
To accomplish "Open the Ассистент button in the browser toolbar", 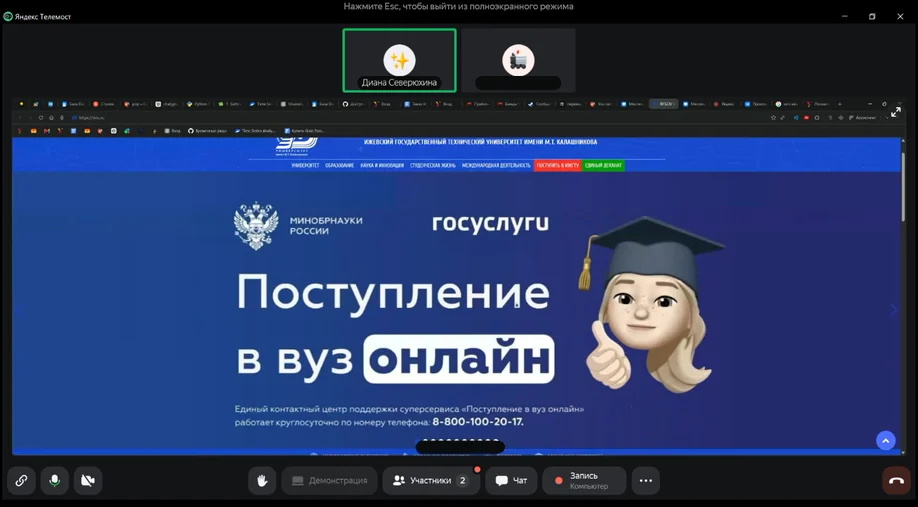I will click(x=863, y=118).
